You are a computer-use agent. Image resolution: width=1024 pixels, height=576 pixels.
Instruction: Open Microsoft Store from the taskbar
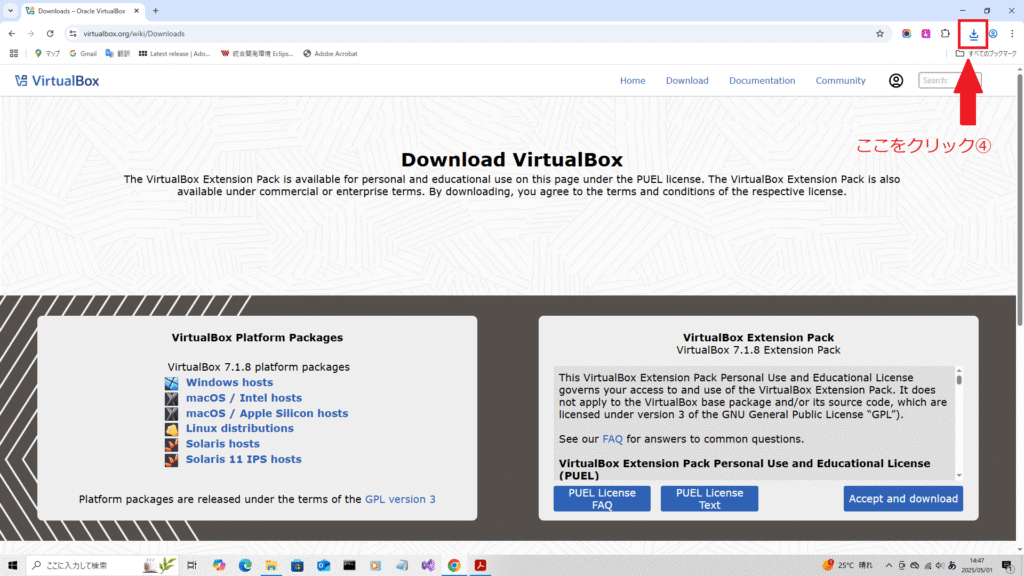(297, 566)
